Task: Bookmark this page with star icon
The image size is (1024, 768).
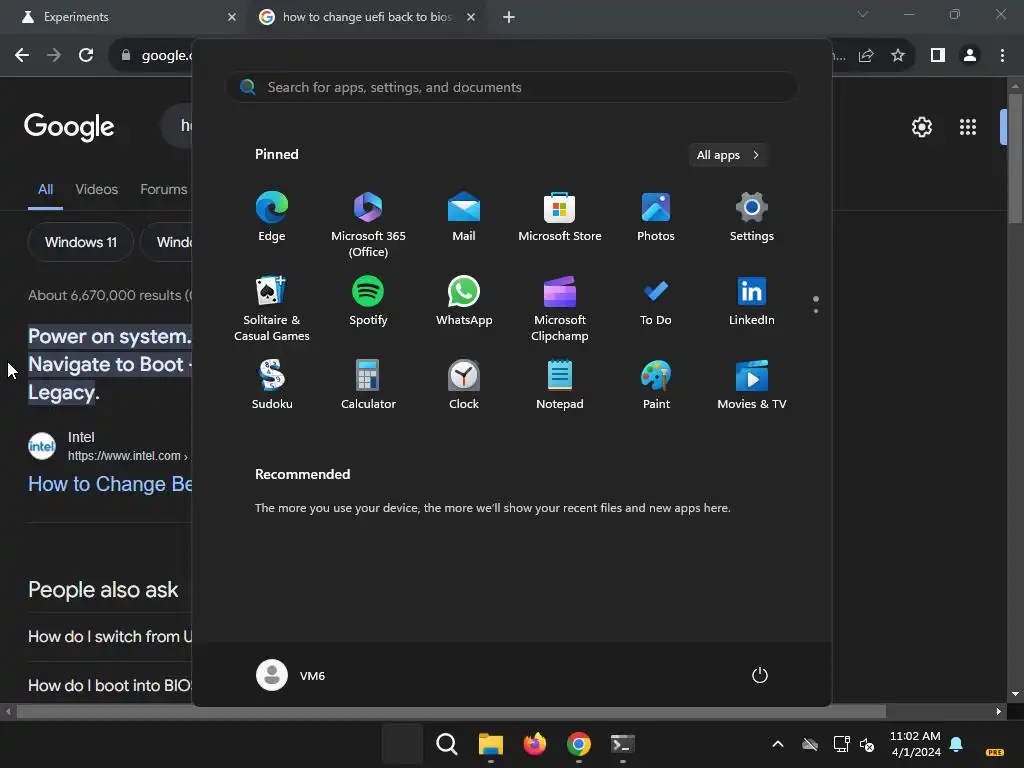Action: pyautogui.click(x=898, y=56)
